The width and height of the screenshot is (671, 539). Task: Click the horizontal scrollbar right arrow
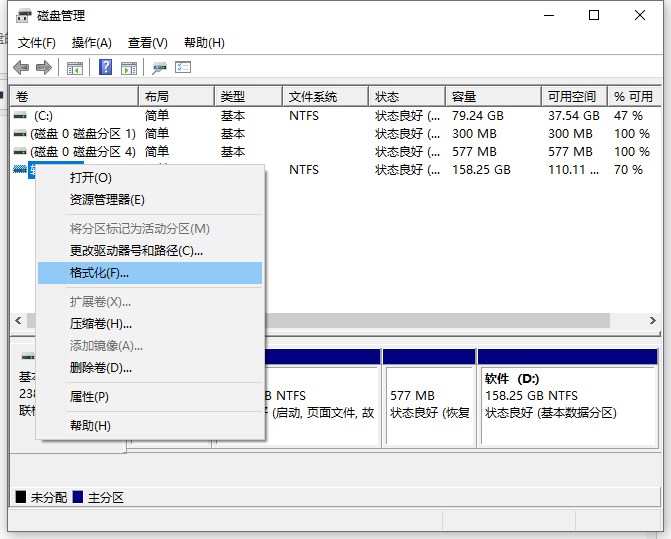coord(652,320)
